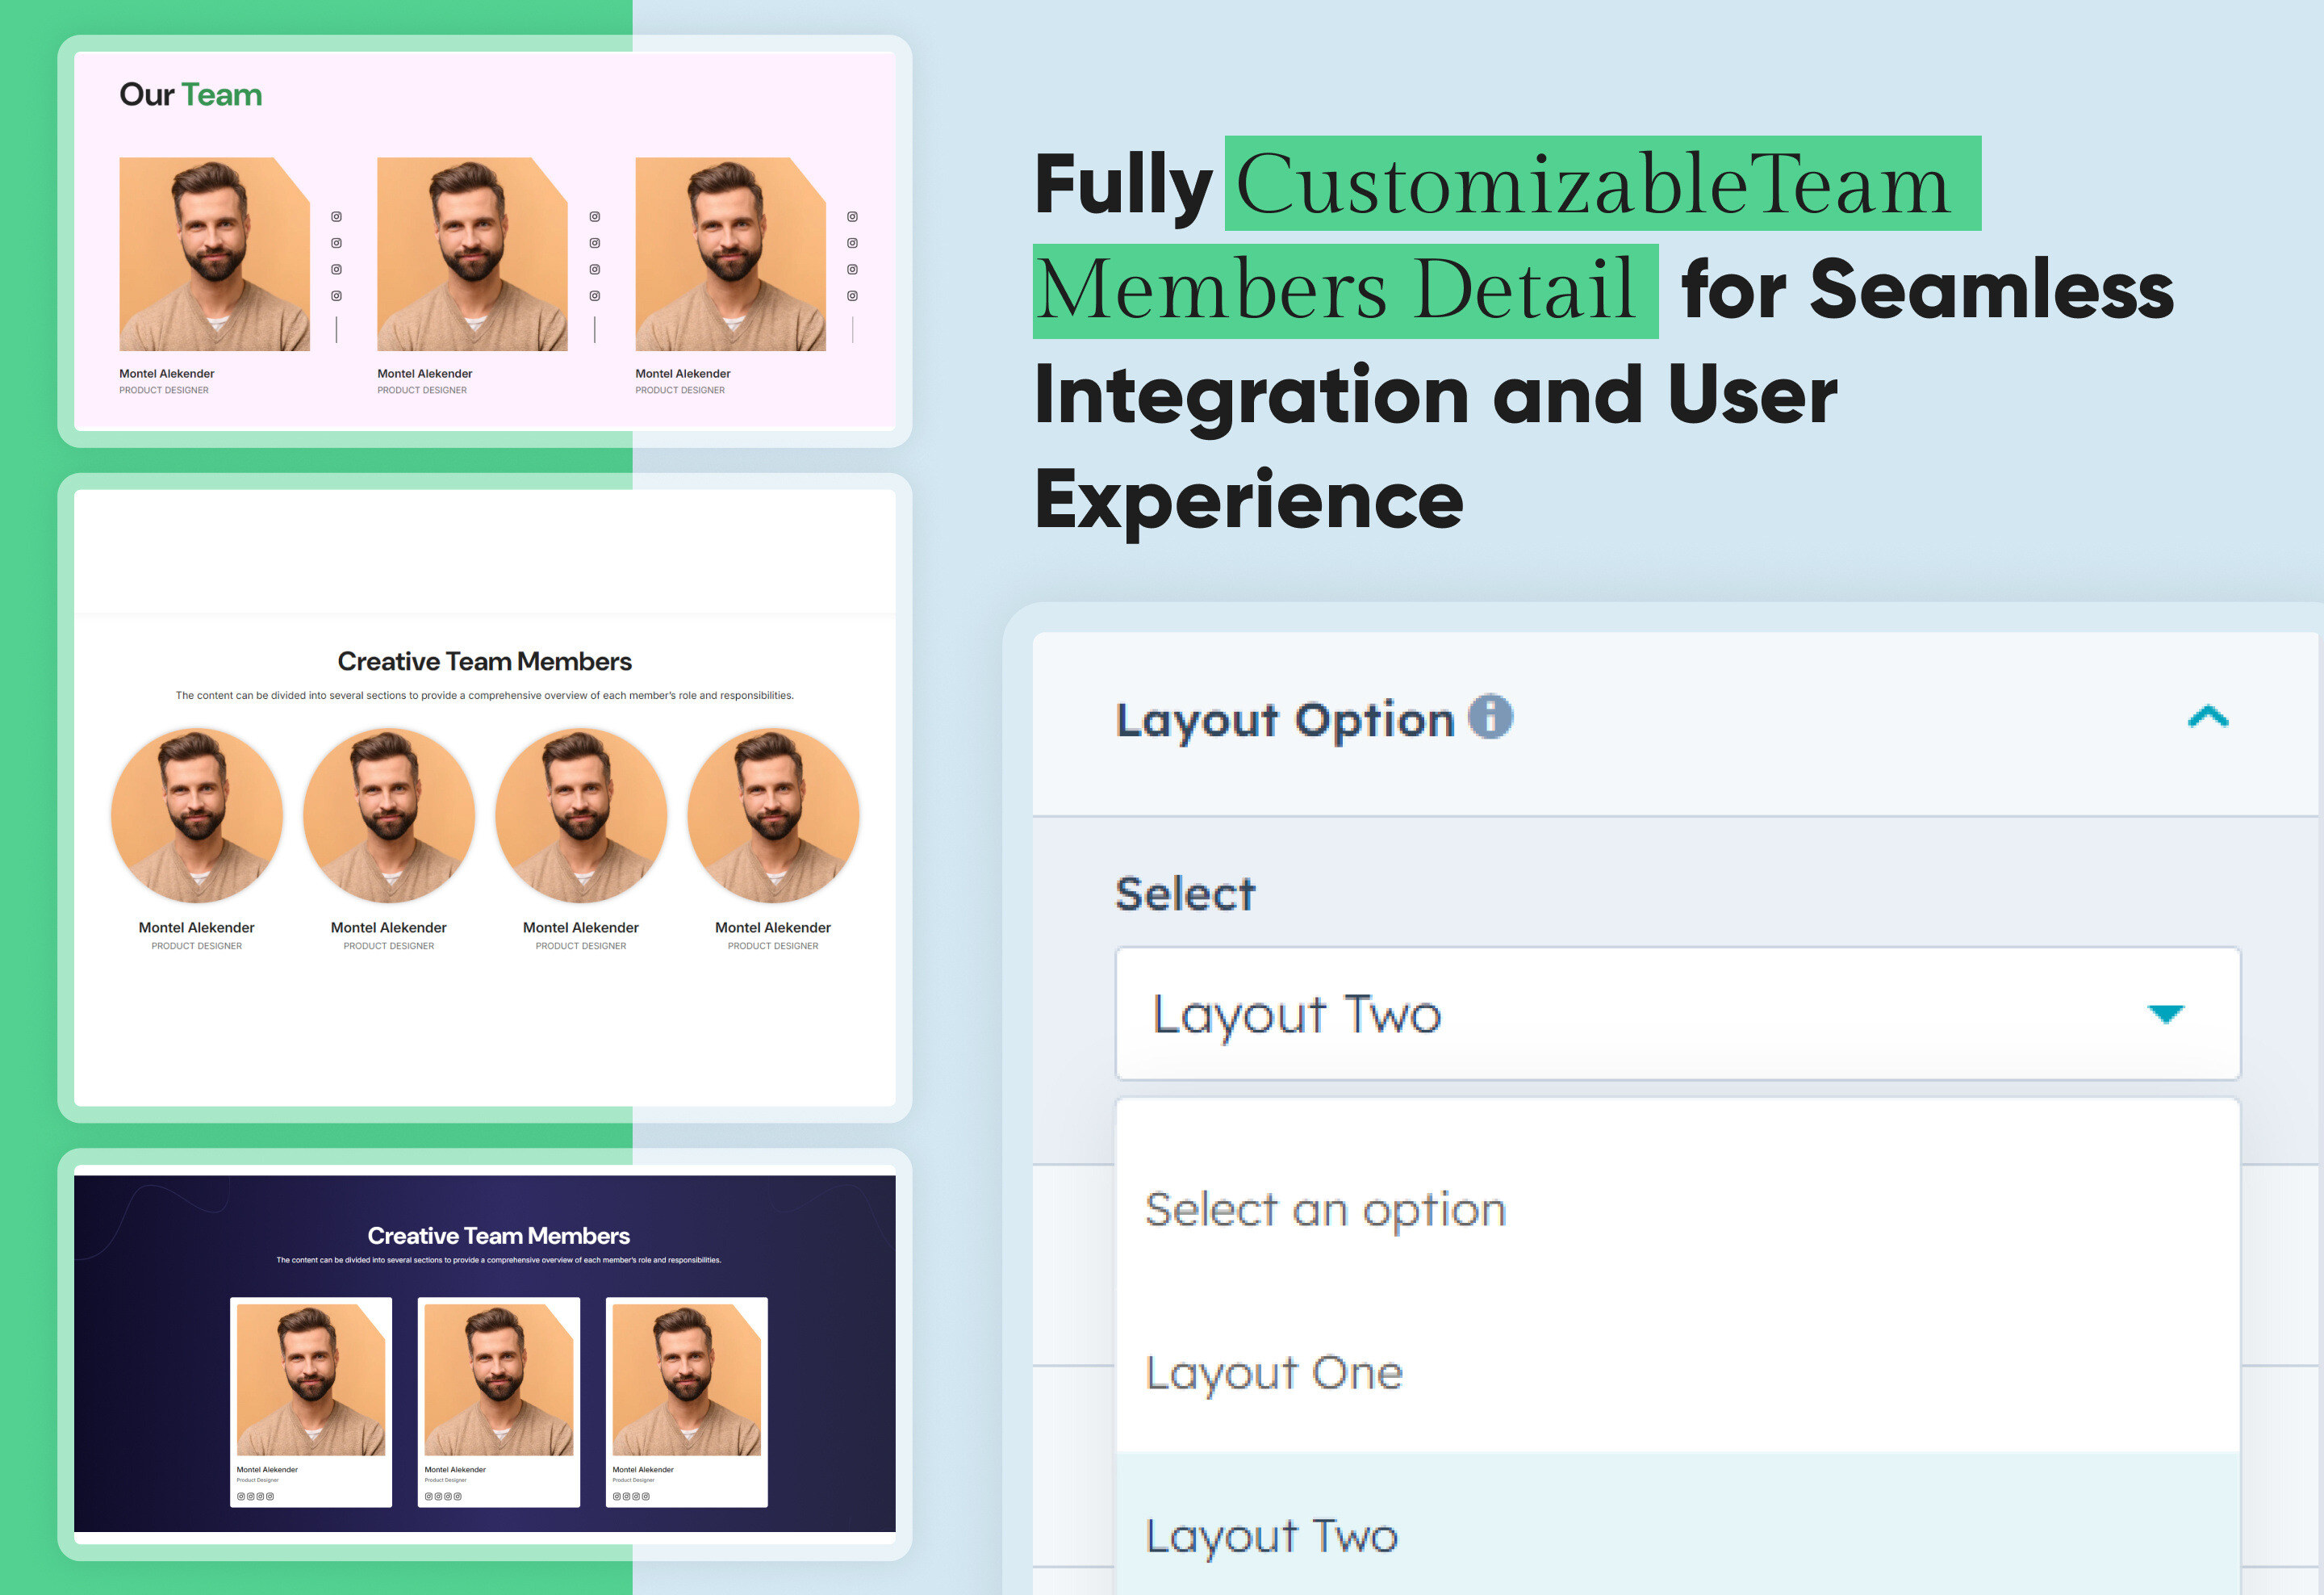The width and height of the screenshot is (2324, 1595).
Task: Click the top Instagram icon beside the first Our Team member
Action: tap(336, 216)
